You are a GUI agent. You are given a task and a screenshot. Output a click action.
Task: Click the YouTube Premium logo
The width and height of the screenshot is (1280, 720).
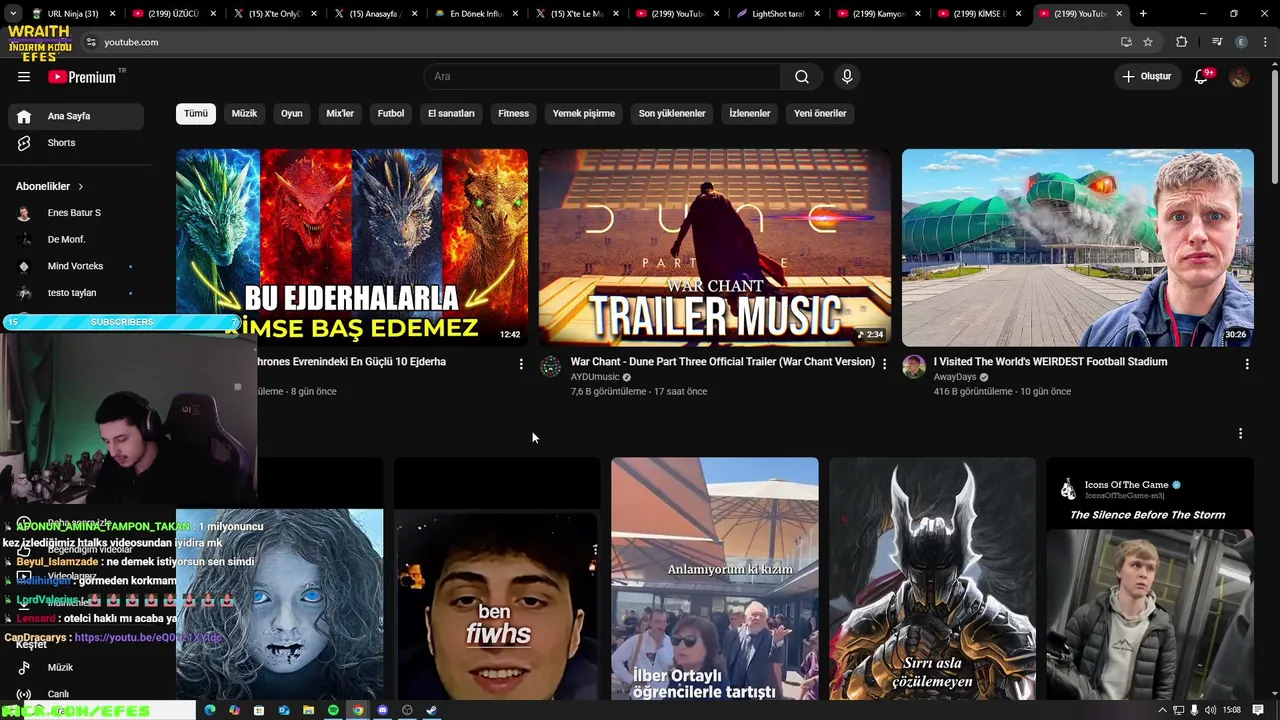pyautogui.click(x=82, y=77)
